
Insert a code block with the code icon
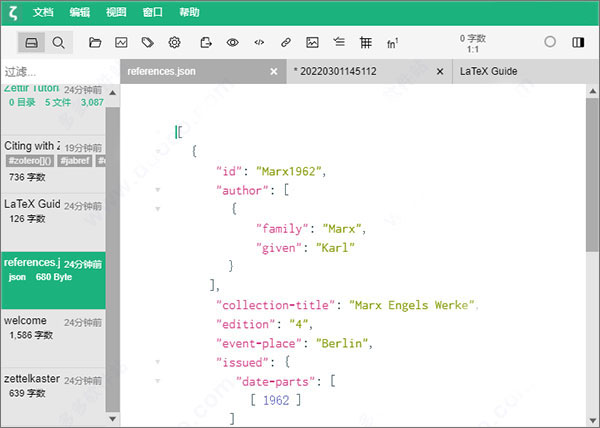[259, 42]
